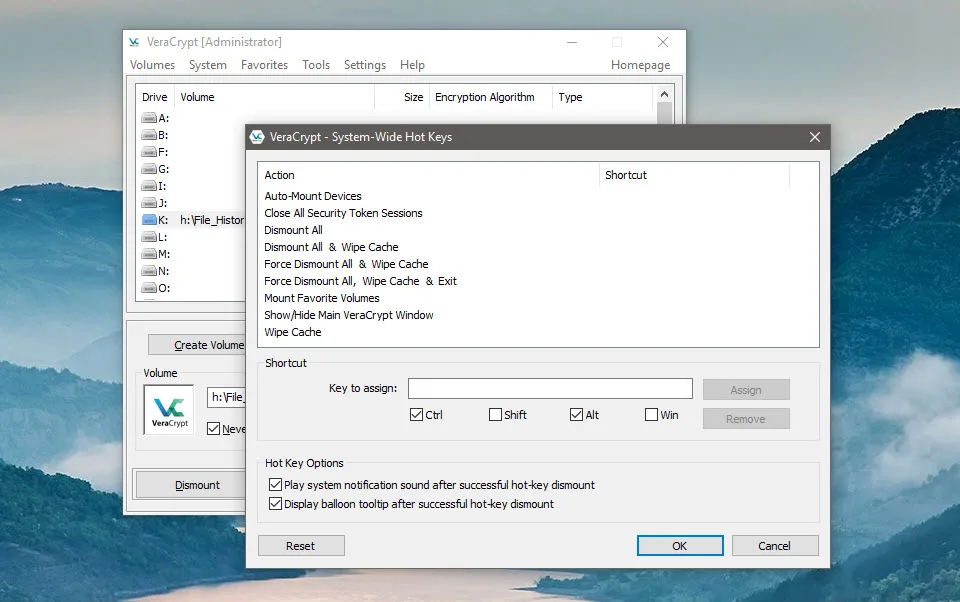Select Force Dismount All, Wipe Cache & Exit
This screenshot has width=960, height=602.
(x=361, y=281)
